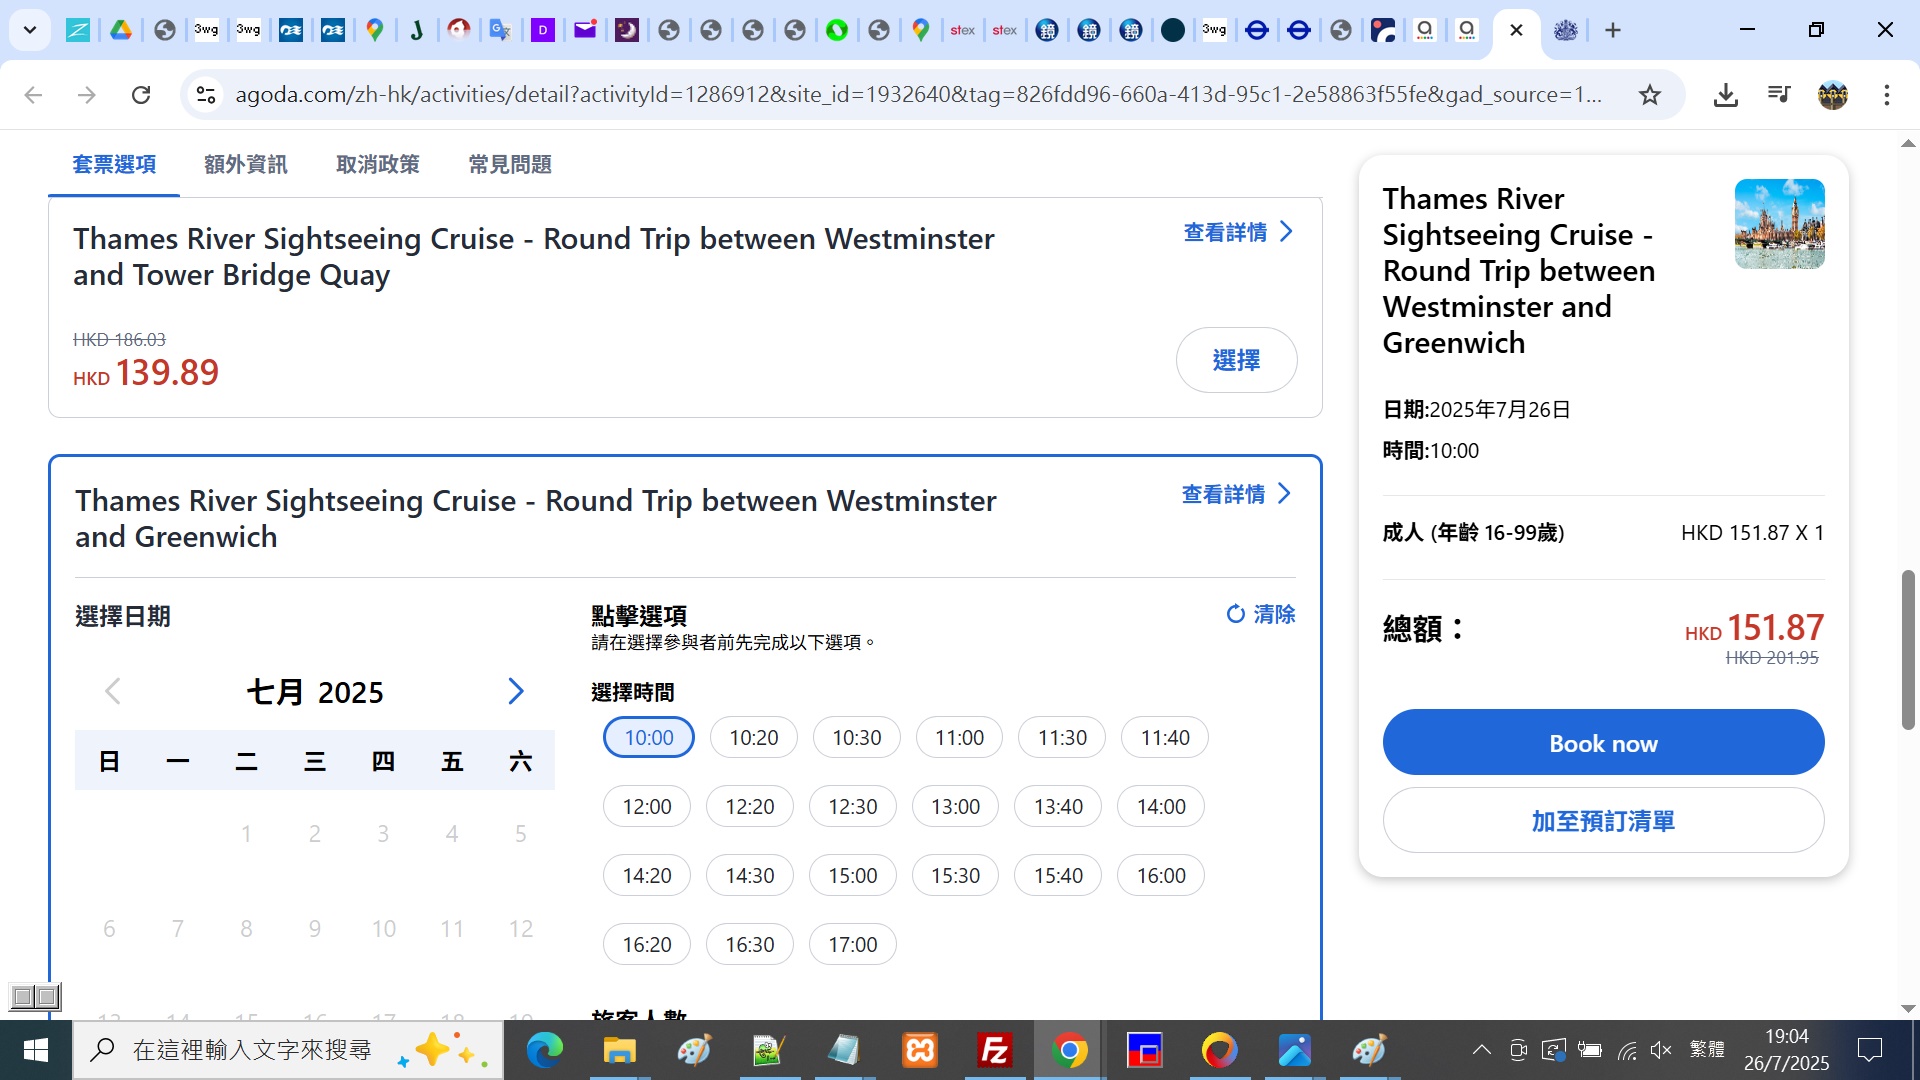Reload the page with the refresh icon

[141, 95]
